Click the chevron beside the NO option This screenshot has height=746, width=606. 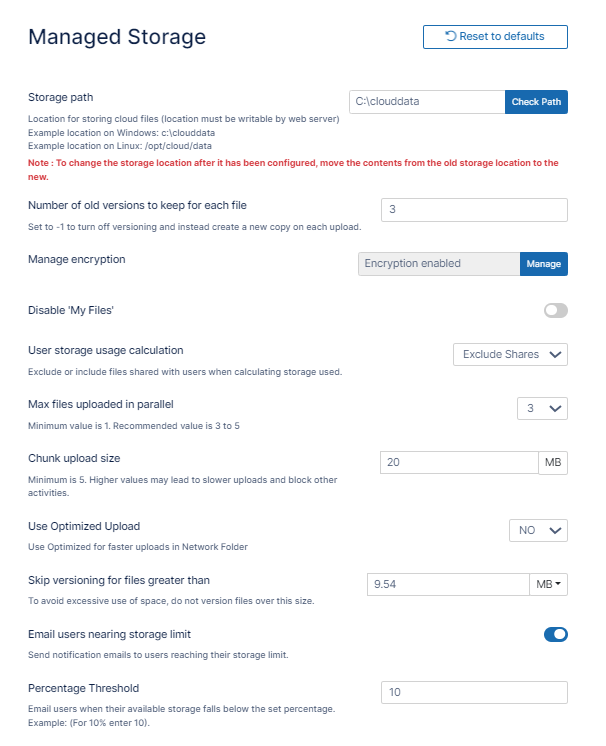point(556,530)
